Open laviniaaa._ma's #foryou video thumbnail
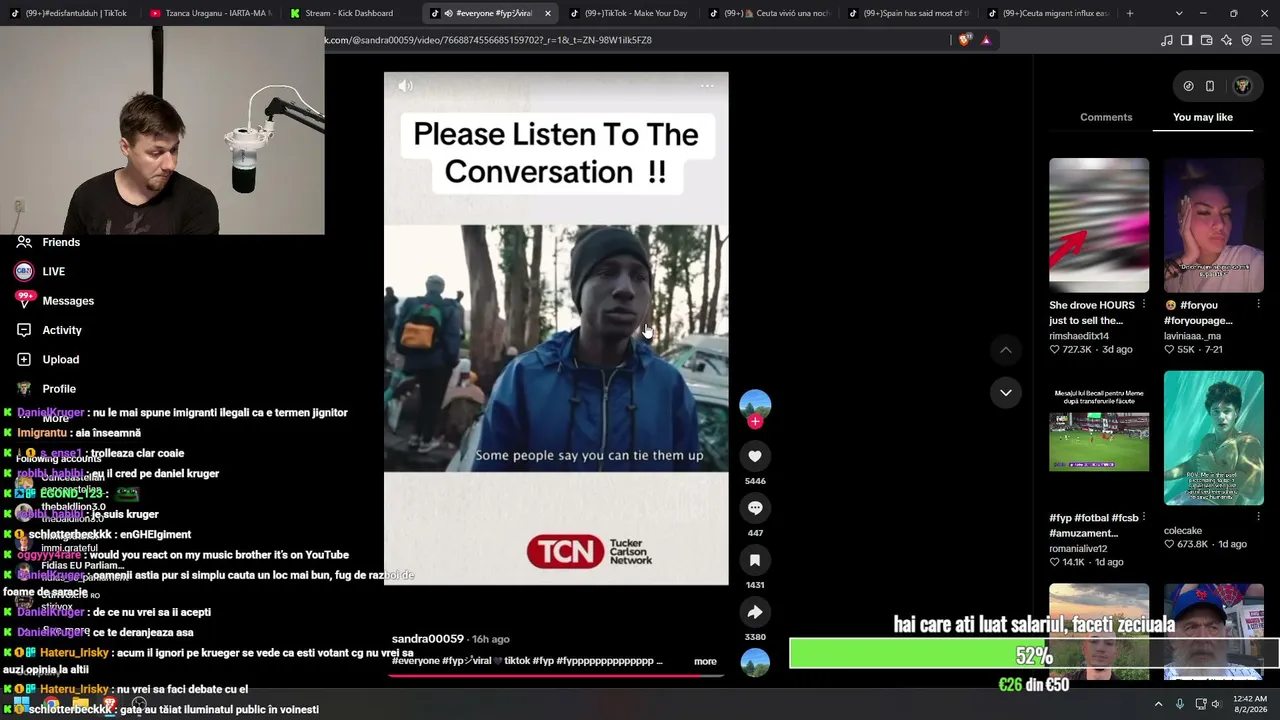1280x720 pixels. coord(1214,225)
